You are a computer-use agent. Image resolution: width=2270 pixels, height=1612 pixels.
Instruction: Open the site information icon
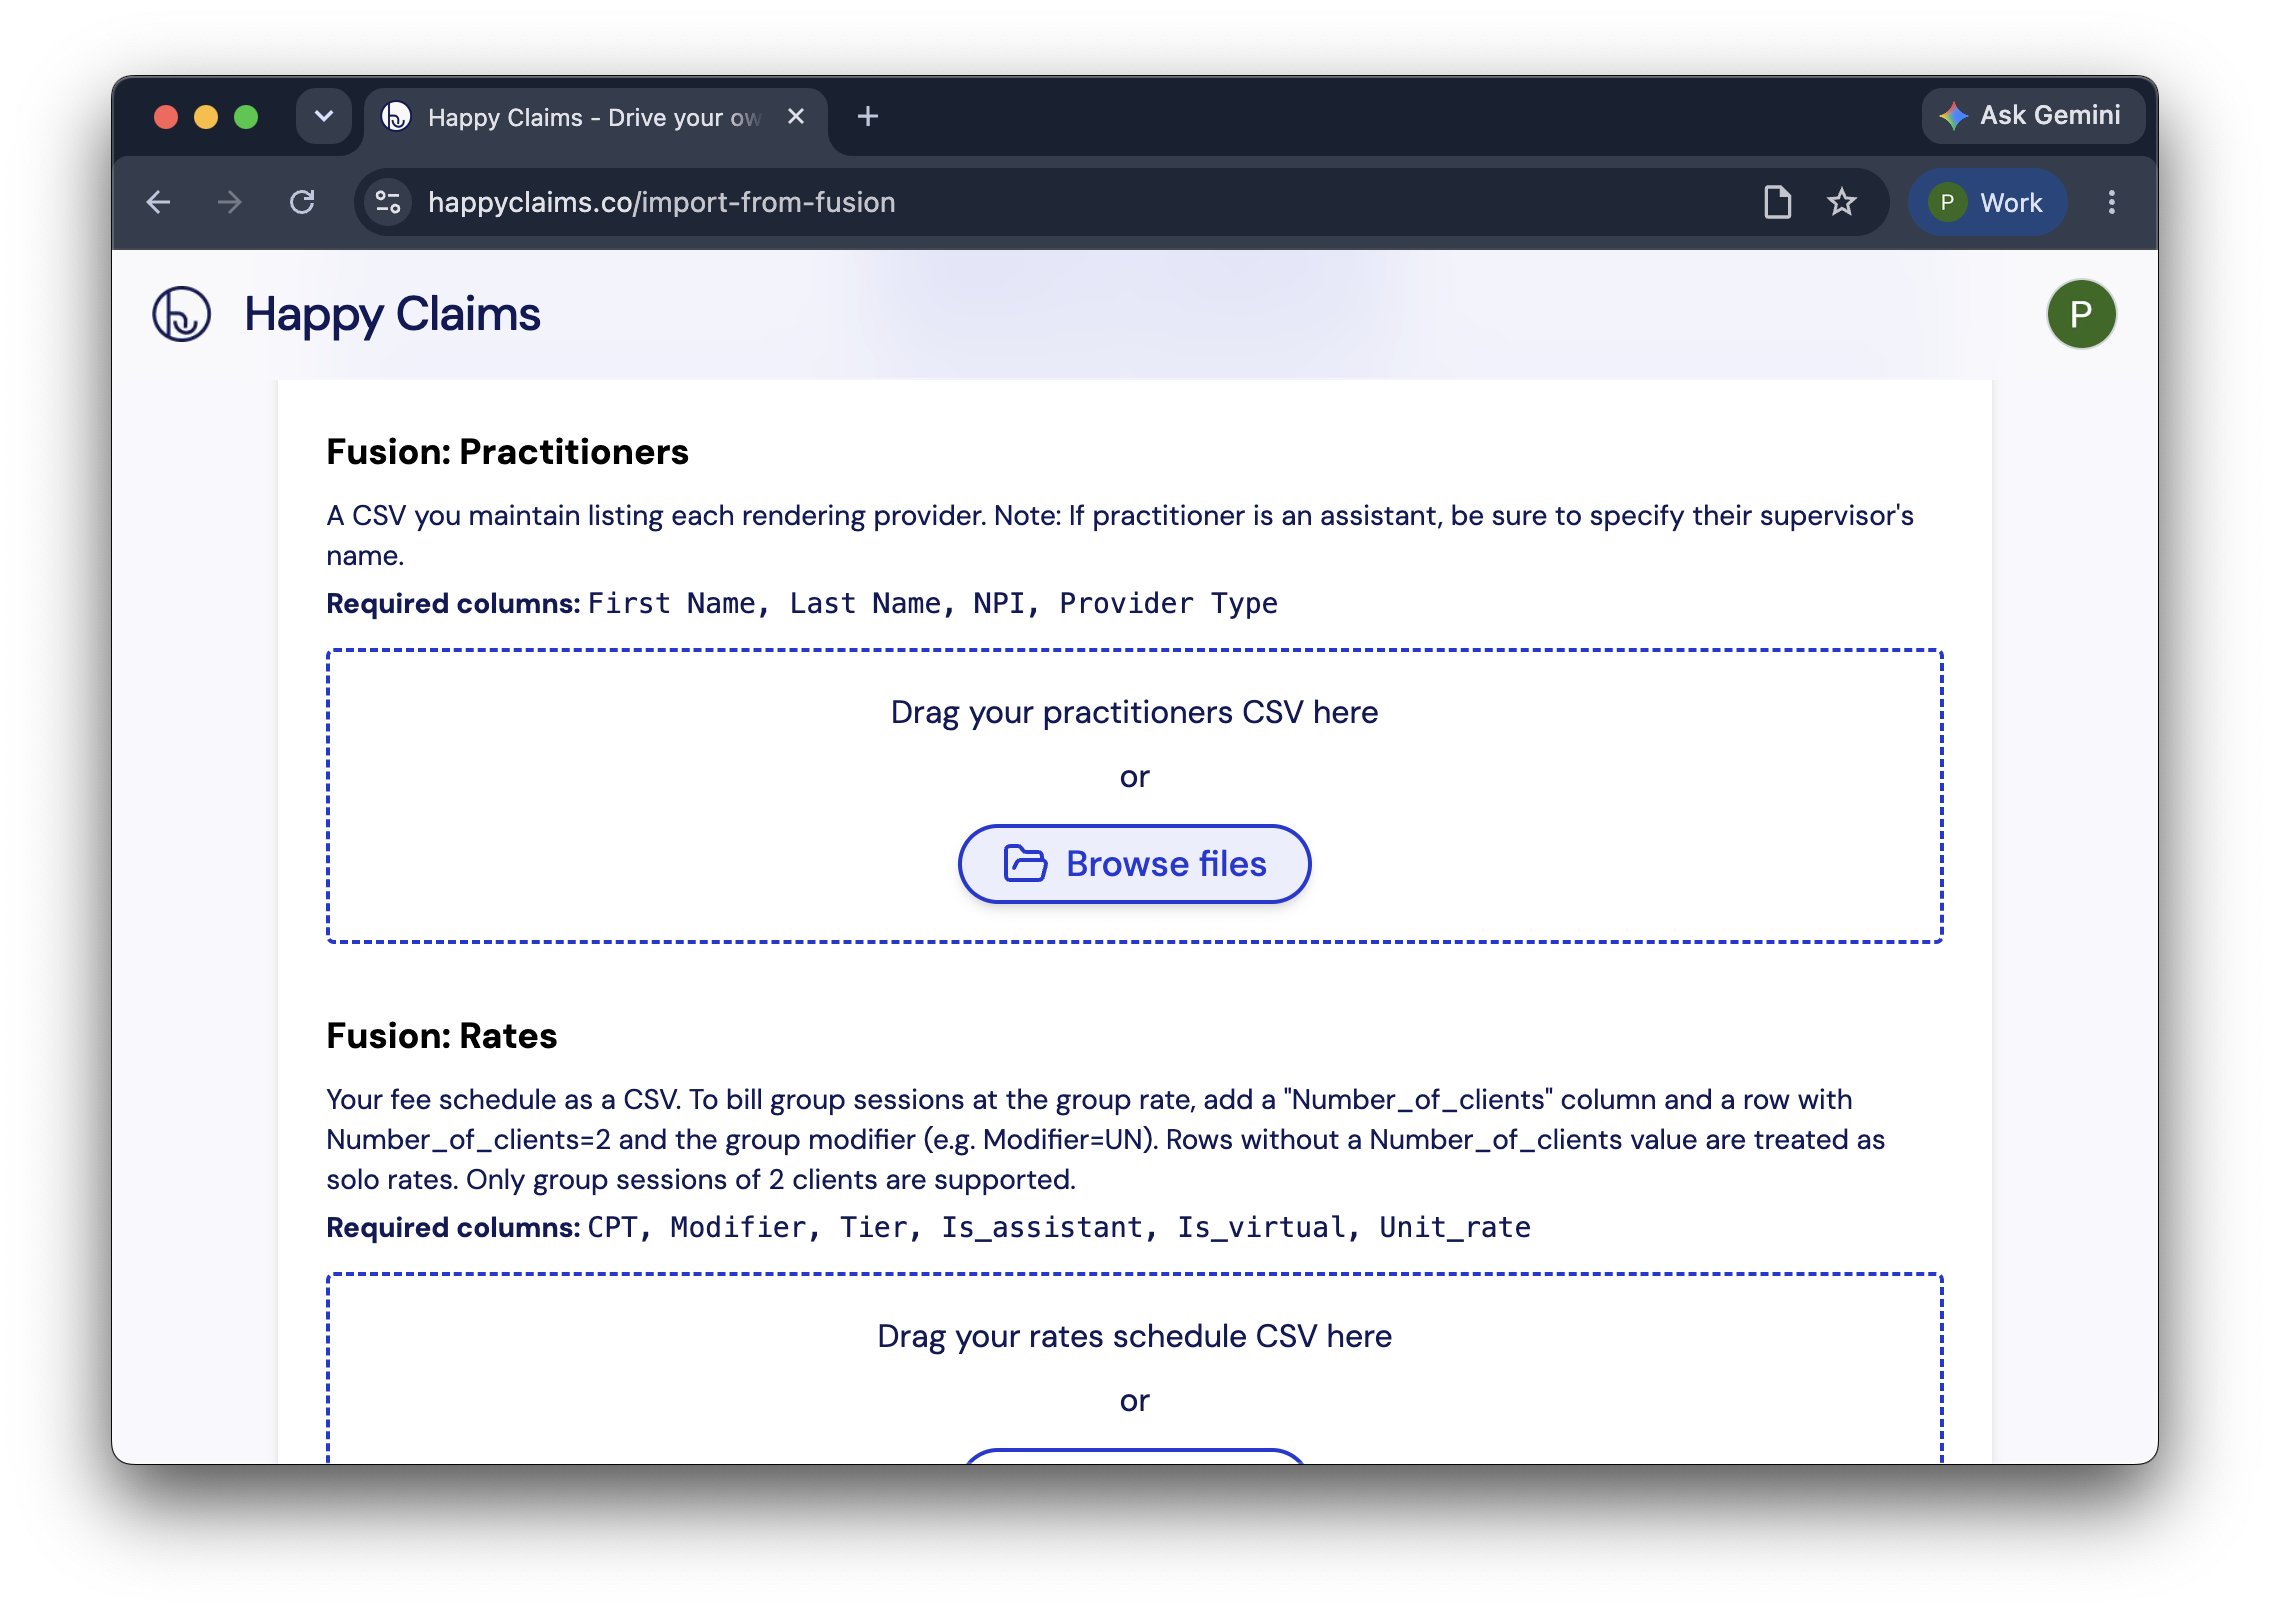(388, 203)
